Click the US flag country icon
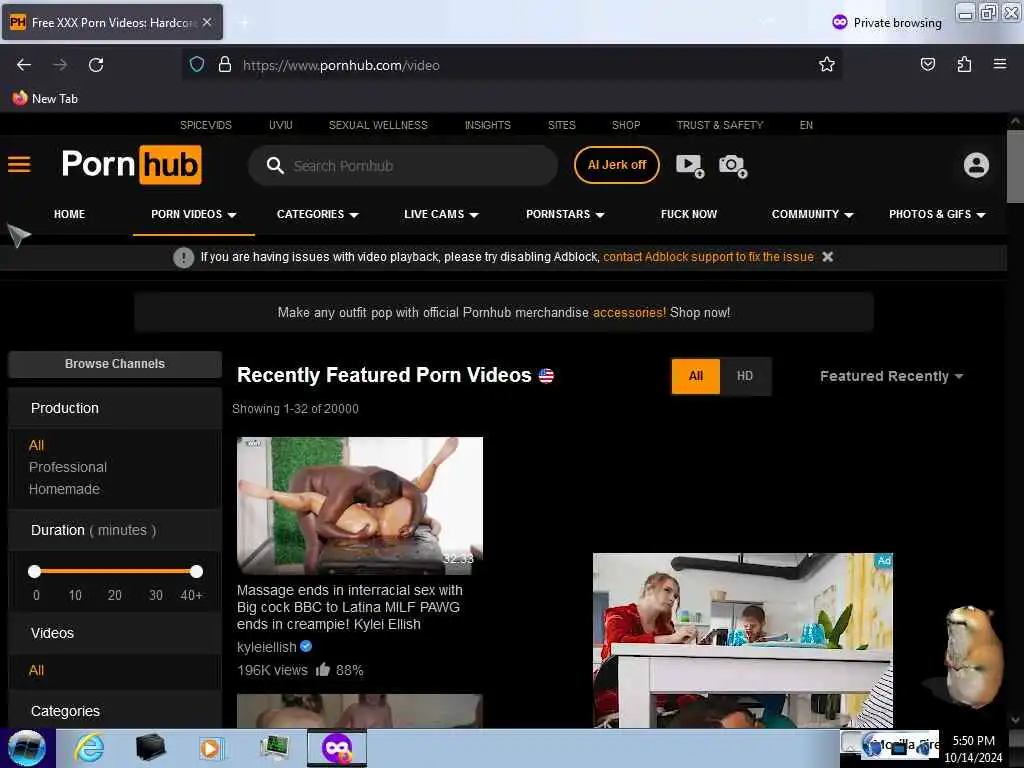 pyautogui.click(x=546, y=376)
